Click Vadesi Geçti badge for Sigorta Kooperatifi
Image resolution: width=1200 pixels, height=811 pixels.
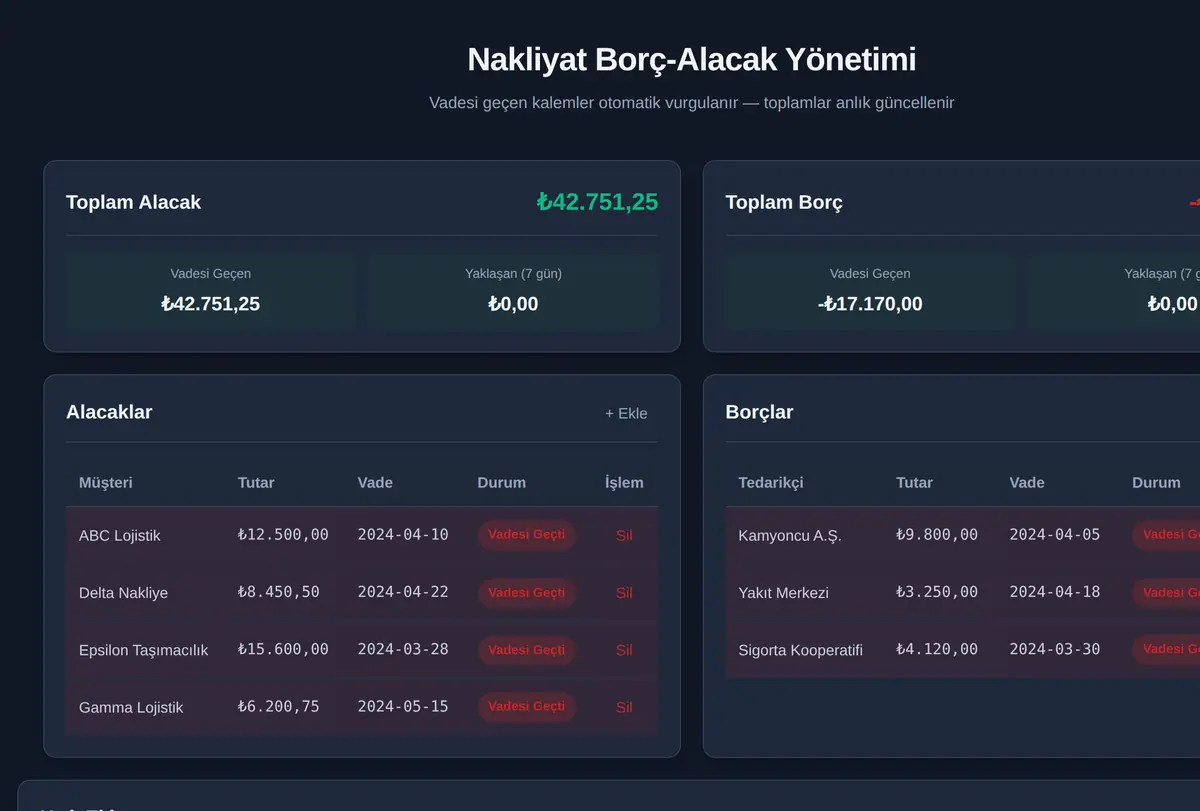point(1166,649)
